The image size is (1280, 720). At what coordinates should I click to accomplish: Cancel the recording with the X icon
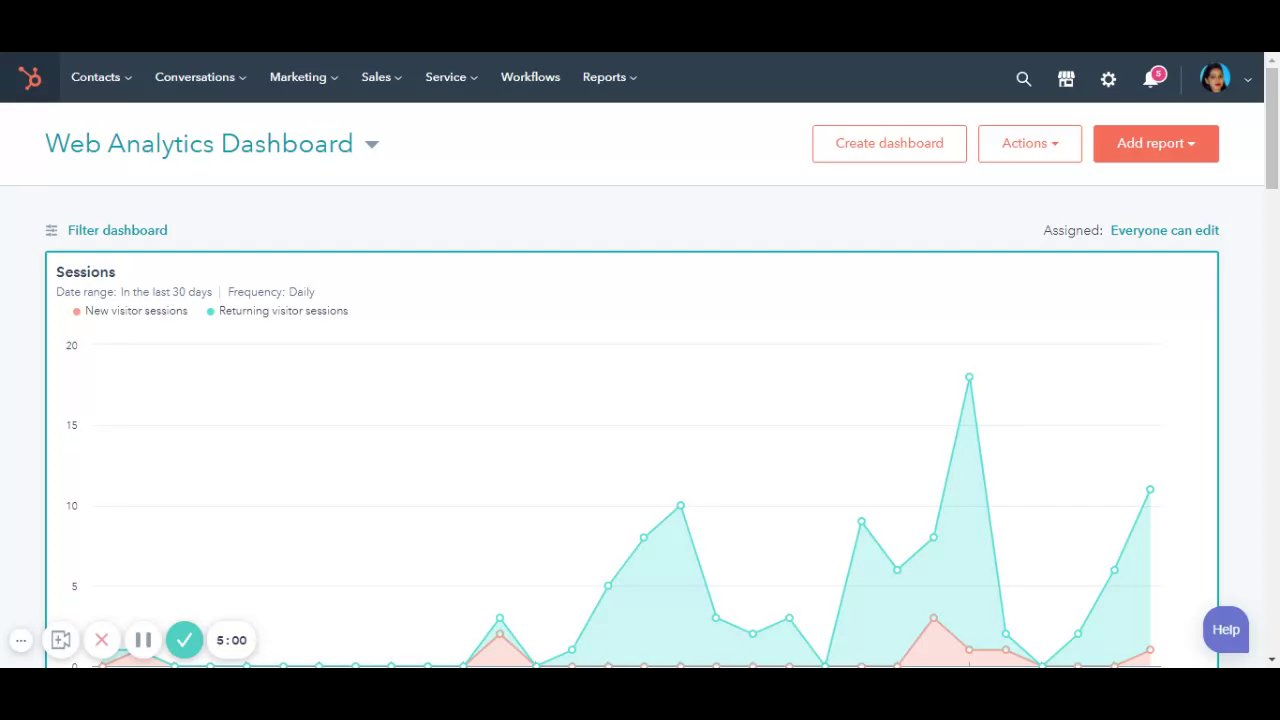(x=101, y=640)
